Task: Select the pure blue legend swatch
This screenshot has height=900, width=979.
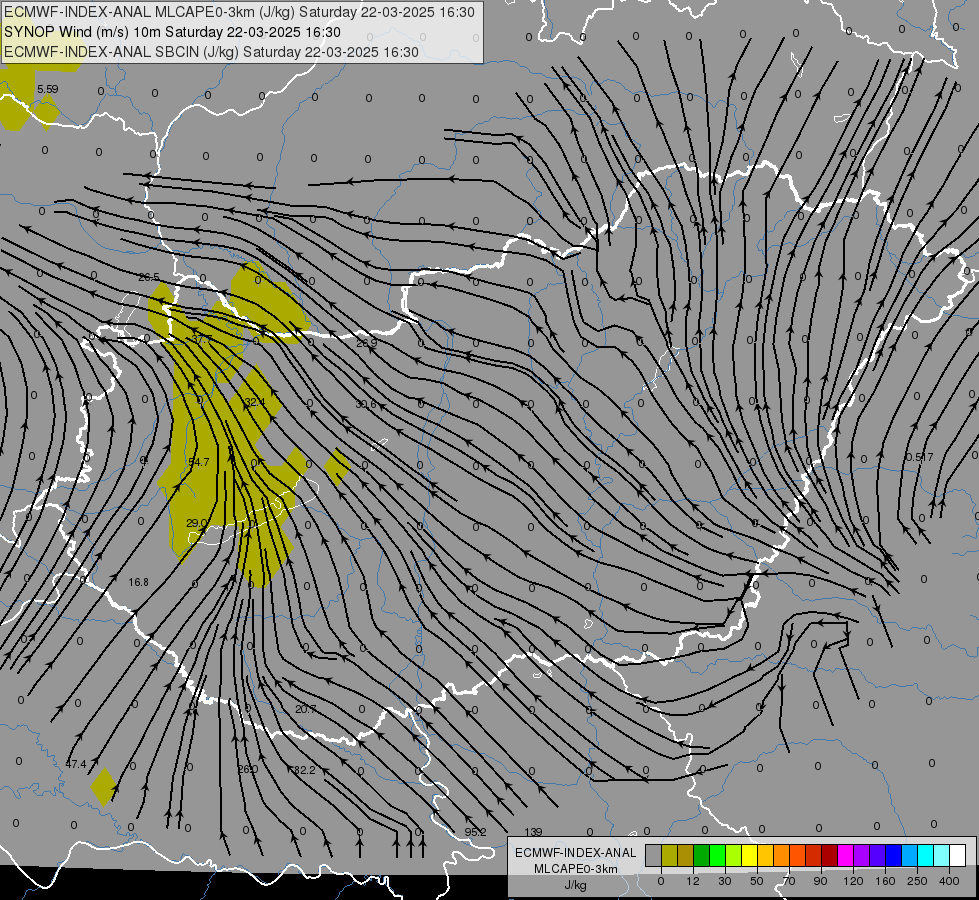Action: pos(894,855)
